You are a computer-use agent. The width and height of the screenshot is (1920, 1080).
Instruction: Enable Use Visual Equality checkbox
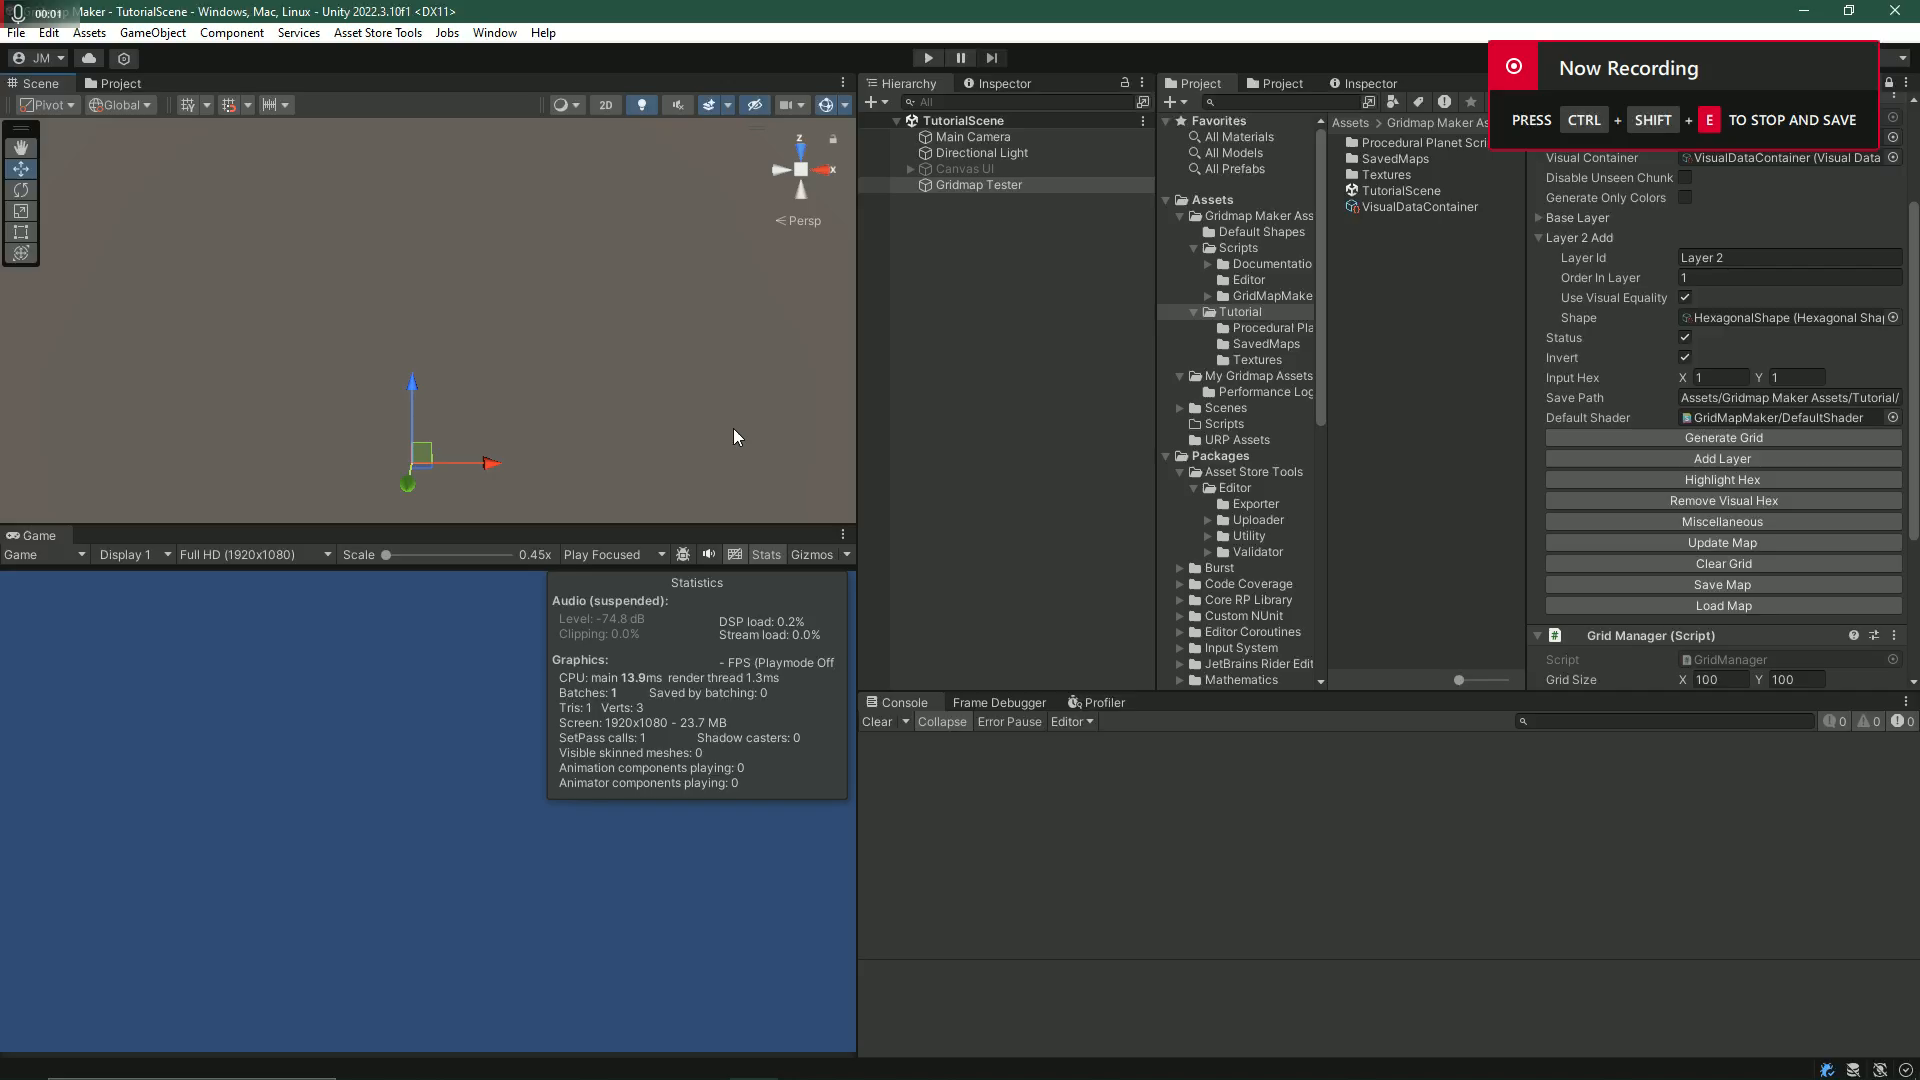[x=1685, y=297]
